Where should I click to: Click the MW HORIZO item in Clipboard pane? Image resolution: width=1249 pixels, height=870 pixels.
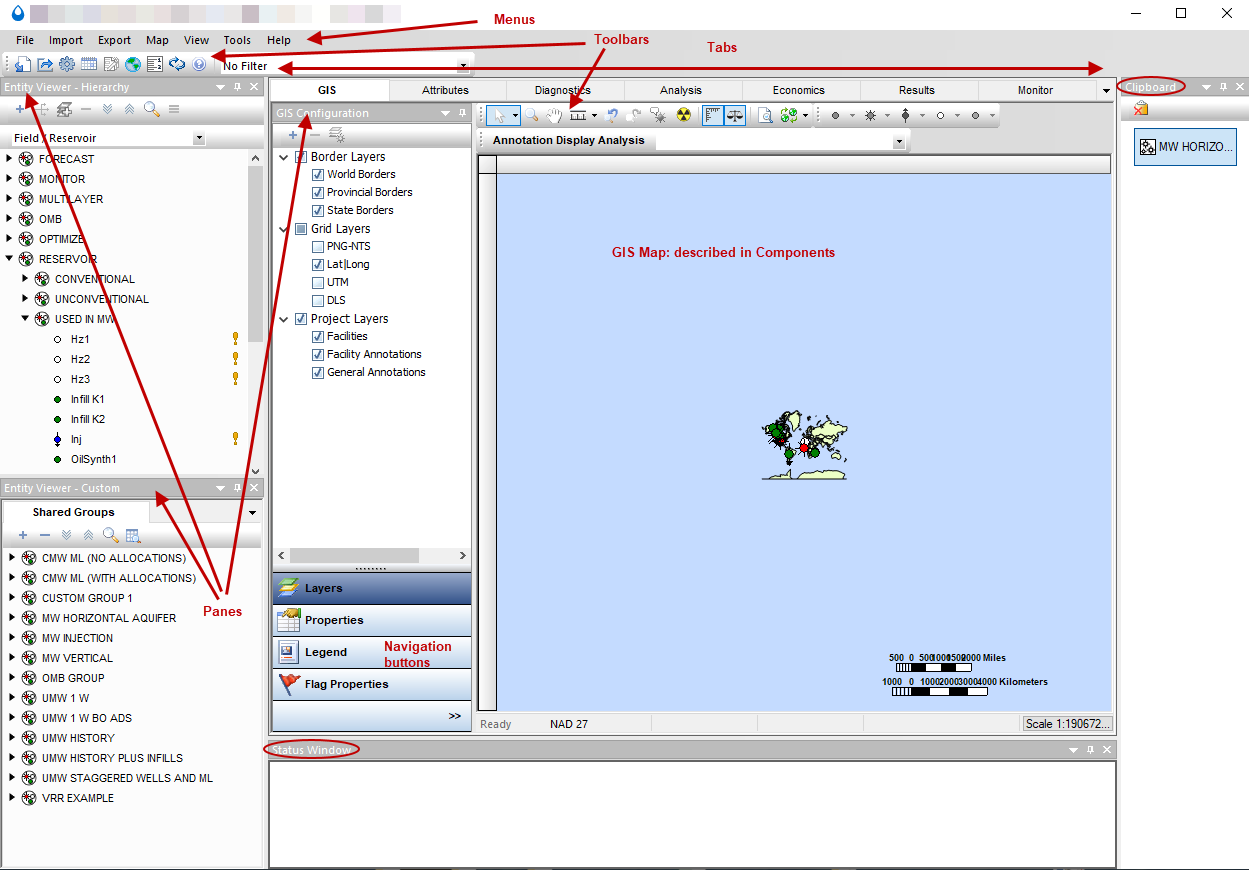click(x=1185, y=146)
